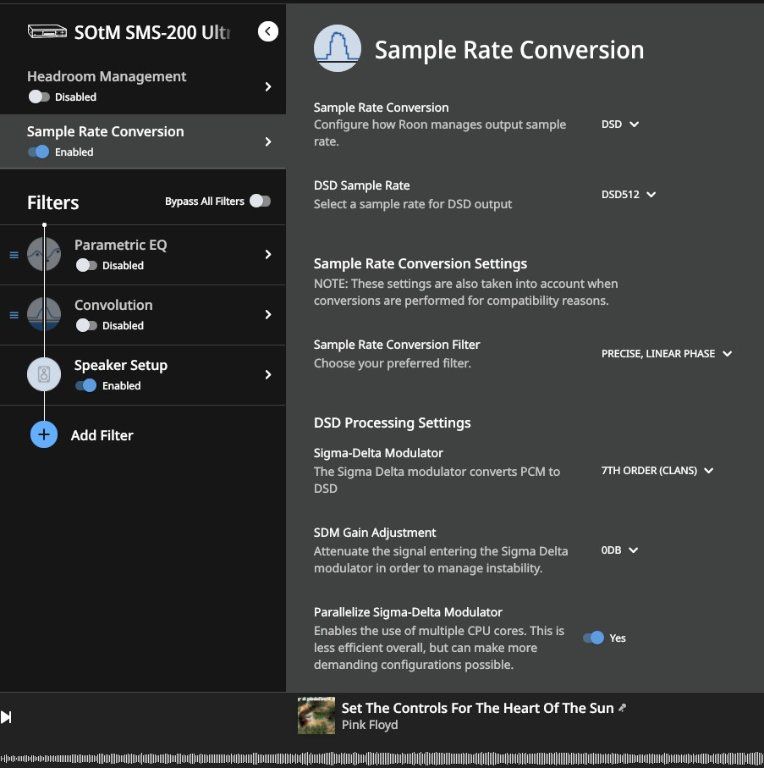Turn off Parallelize Sigma-Delta Modulator toggle
764x768 pixels.
[594, 638]
